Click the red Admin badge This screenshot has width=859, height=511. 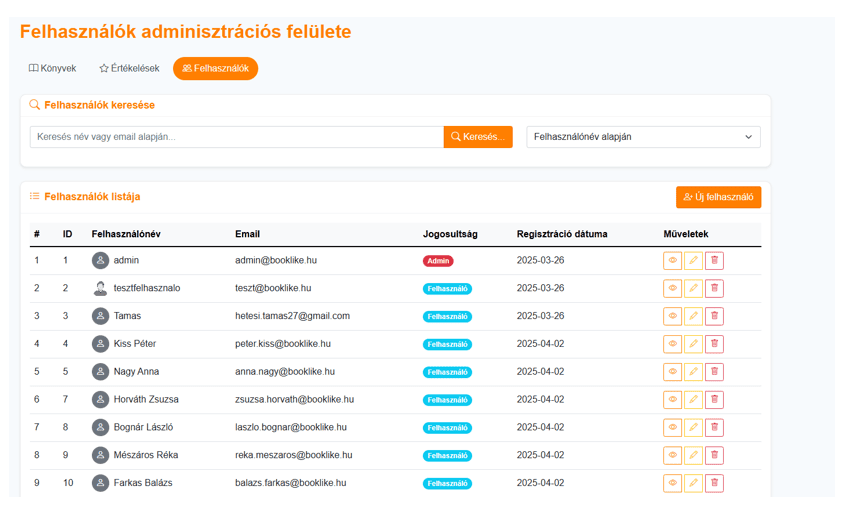tap(438, 261)
